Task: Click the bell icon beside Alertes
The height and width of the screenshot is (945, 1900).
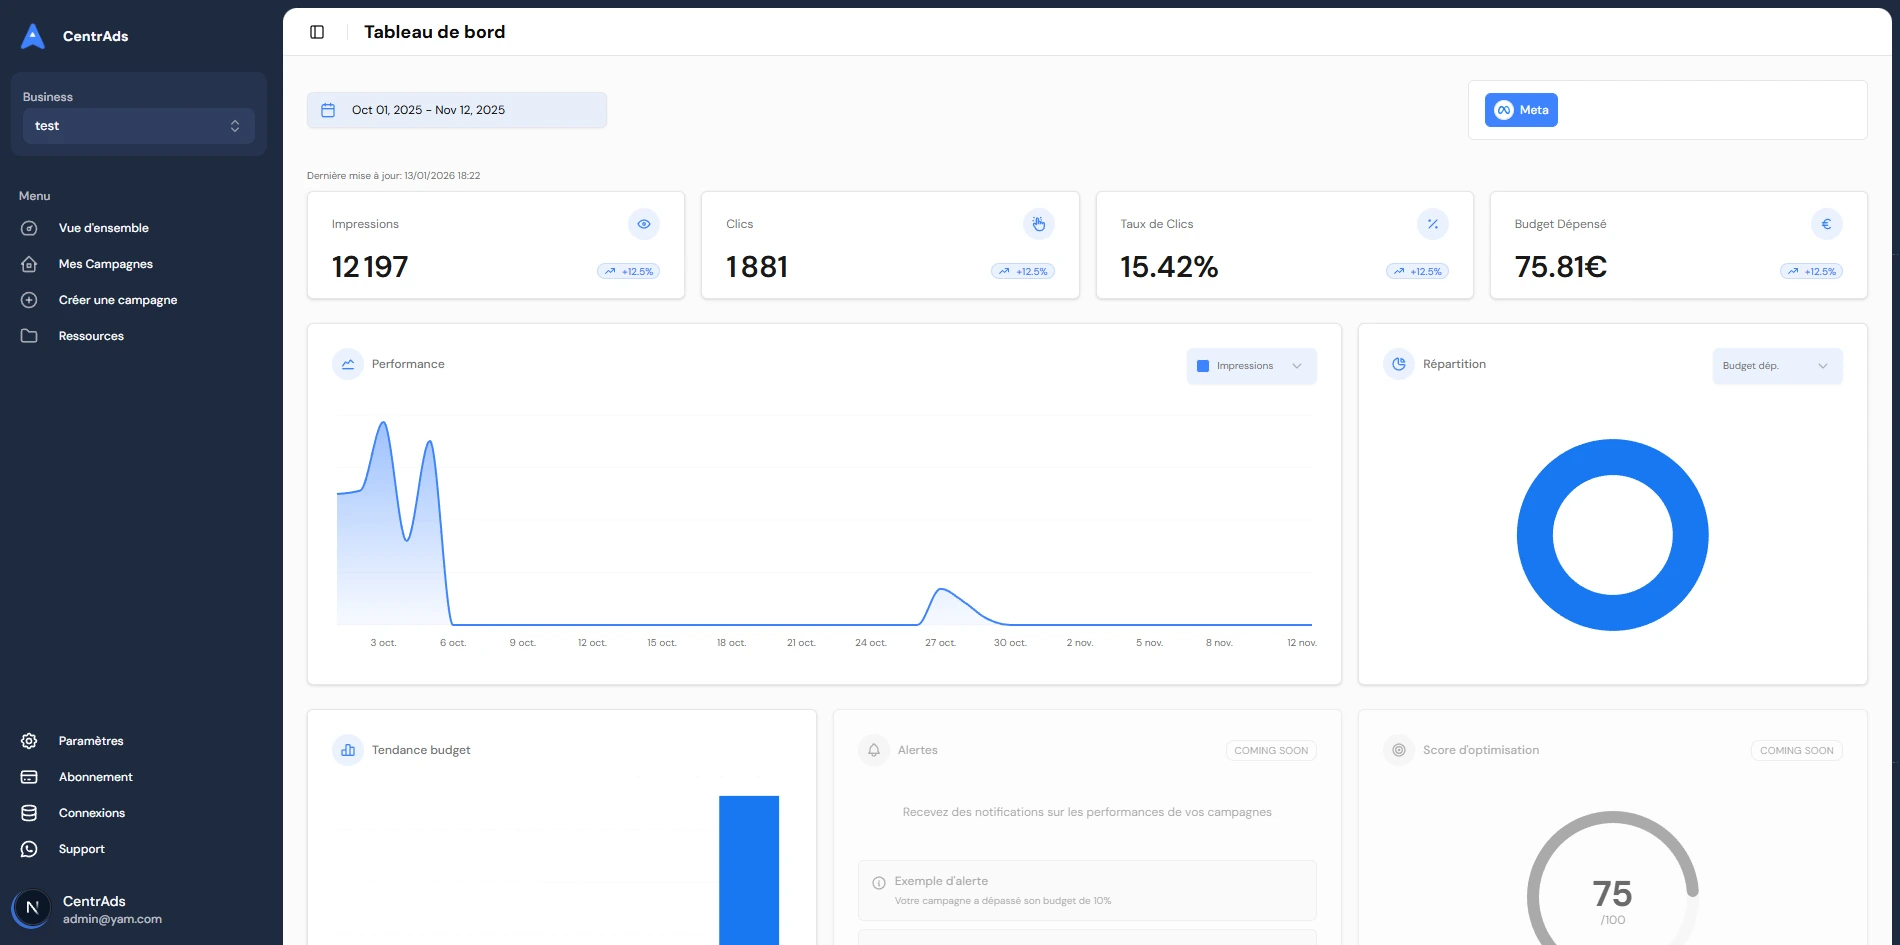Action: point(873,749)
